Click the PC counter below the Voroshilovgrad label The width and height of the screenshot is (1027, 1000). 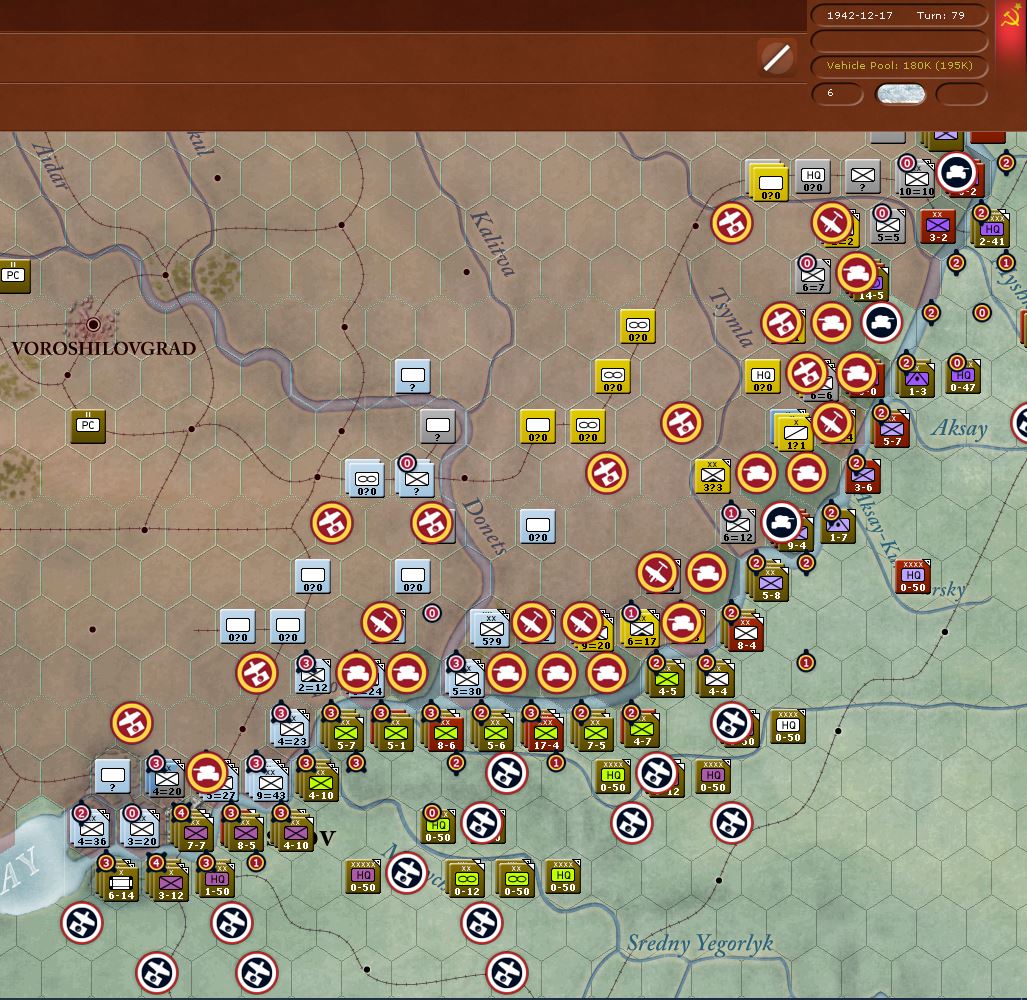point(88,426)
